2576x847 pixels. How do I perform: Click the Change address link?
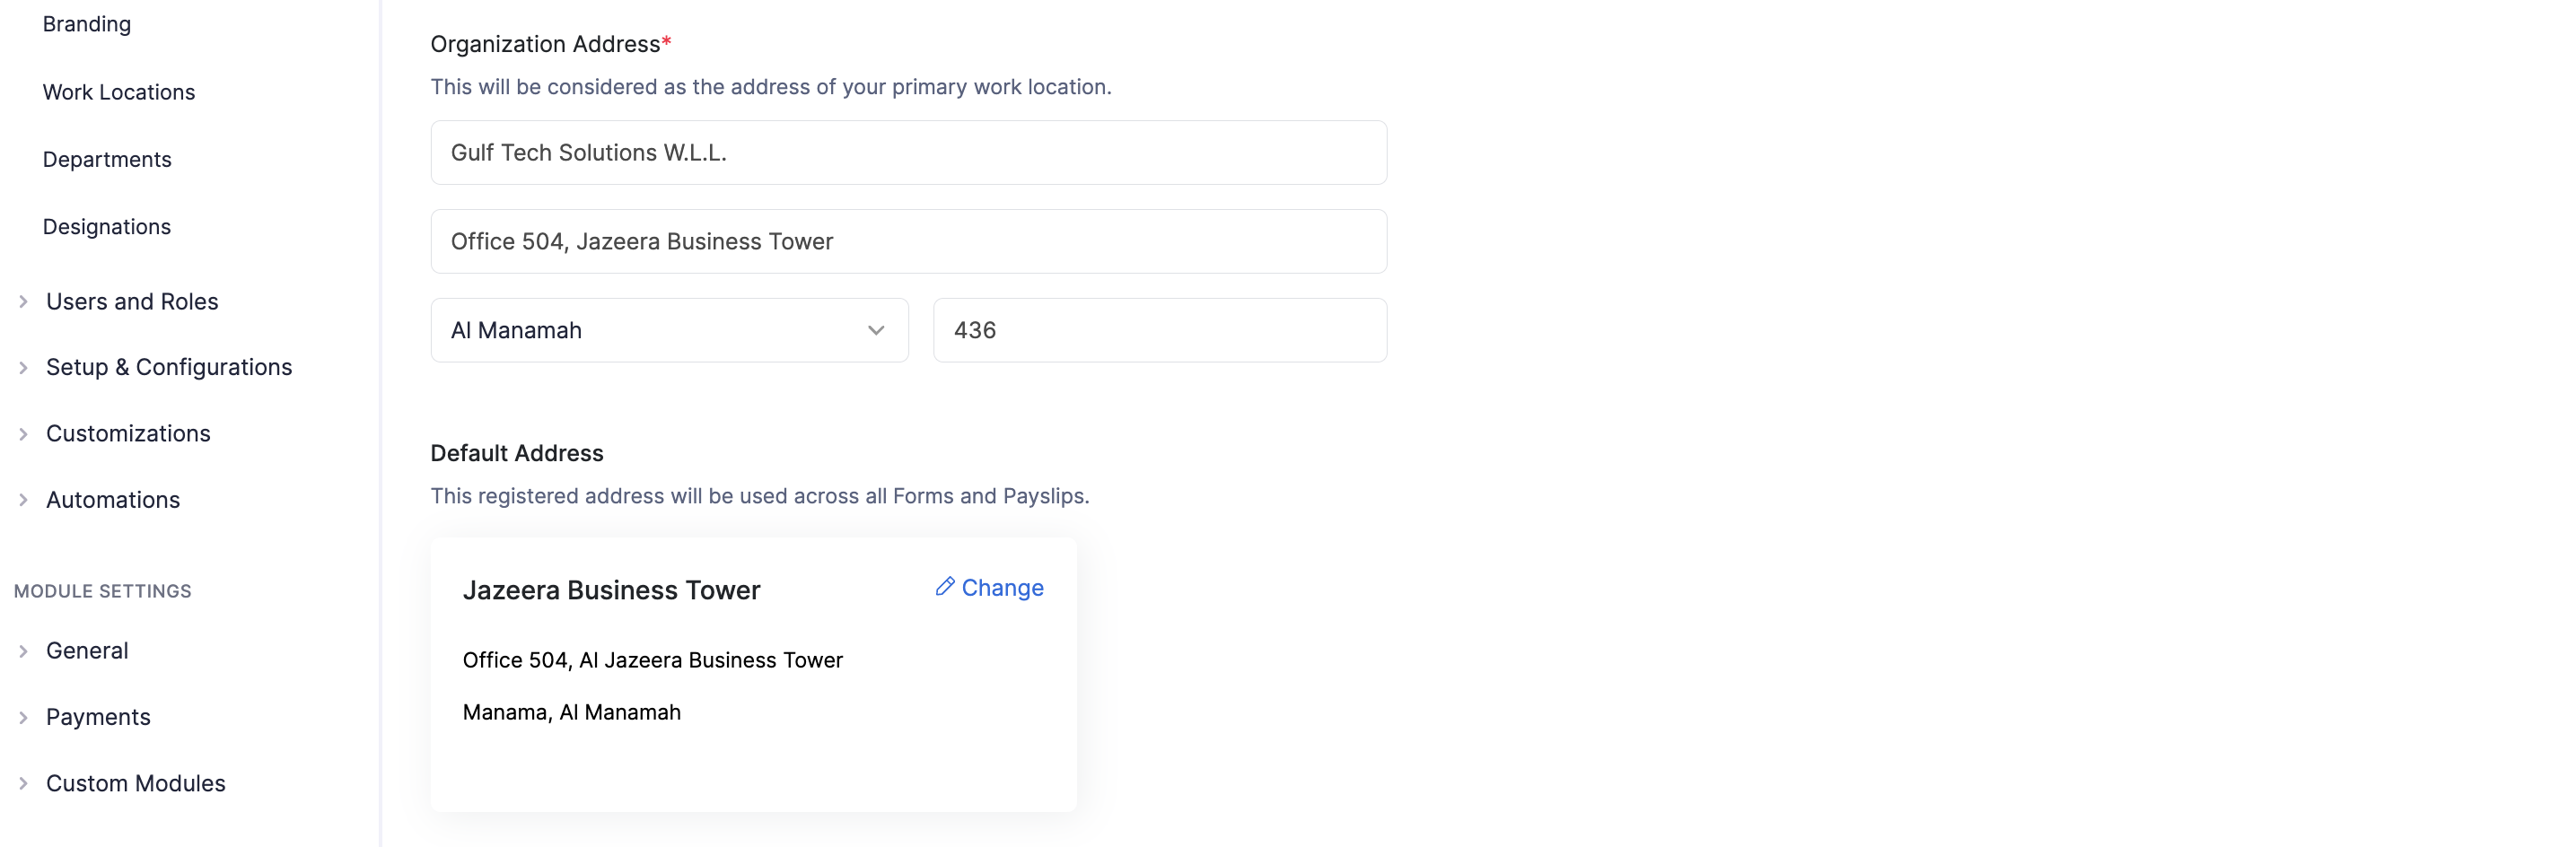pyautogui.click(x=1002, y=588)
